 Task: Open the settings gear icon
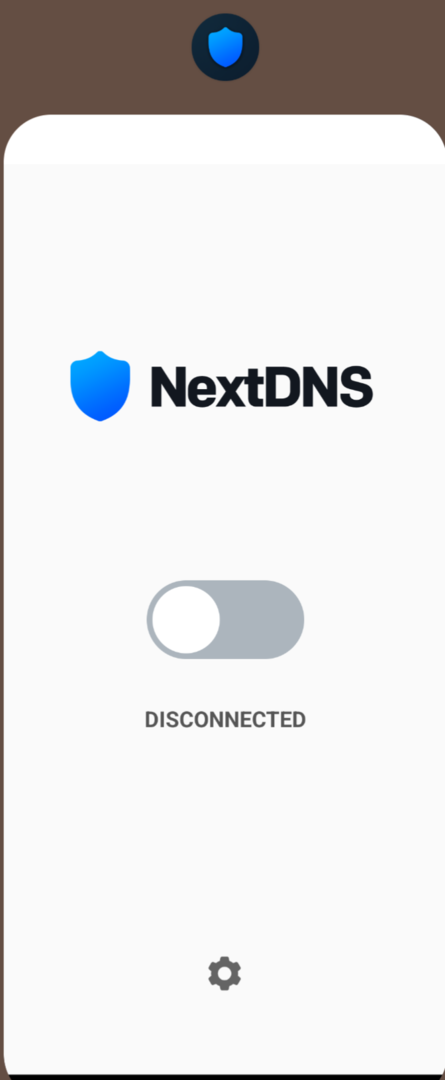coord(225,973)
